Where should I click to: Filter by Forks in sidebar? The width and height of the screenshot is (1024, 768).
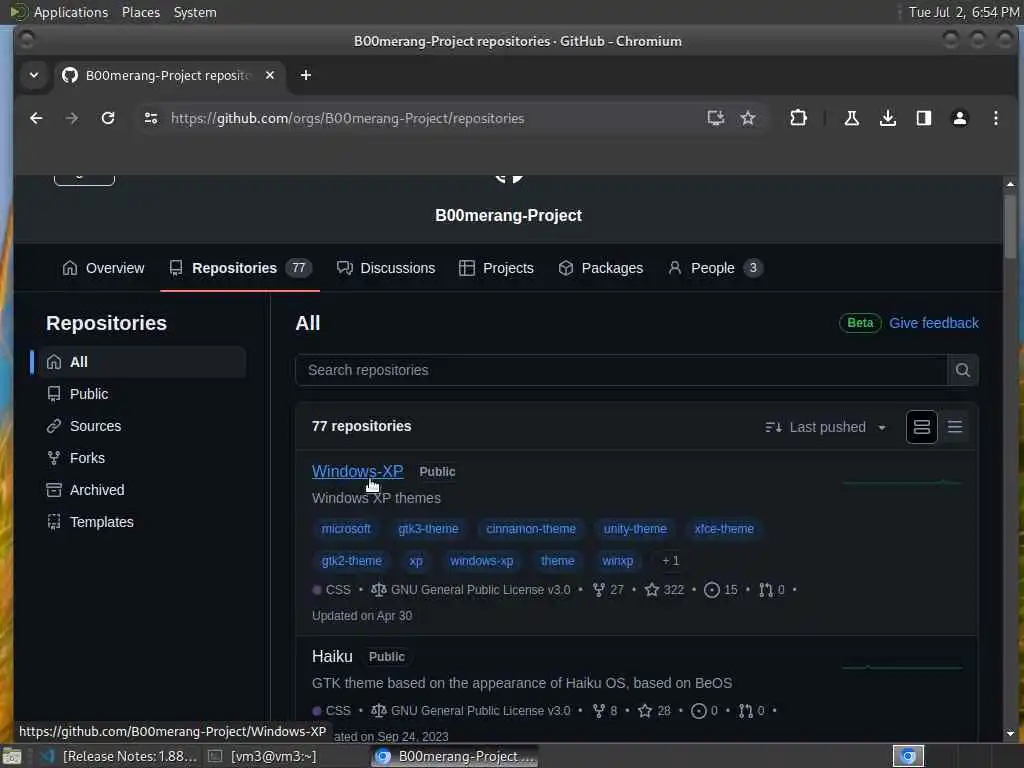pyautogui.click(x=142, y=458)
